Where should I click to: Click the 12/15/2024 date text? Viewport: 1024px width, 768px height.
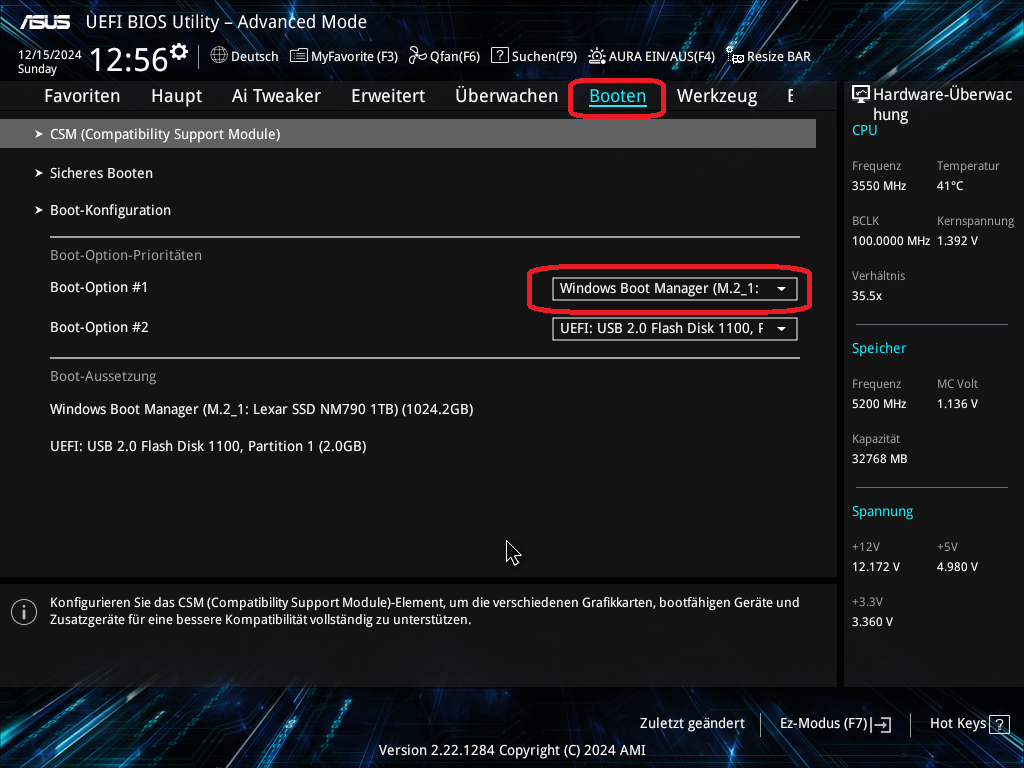(x=50, y=55)
